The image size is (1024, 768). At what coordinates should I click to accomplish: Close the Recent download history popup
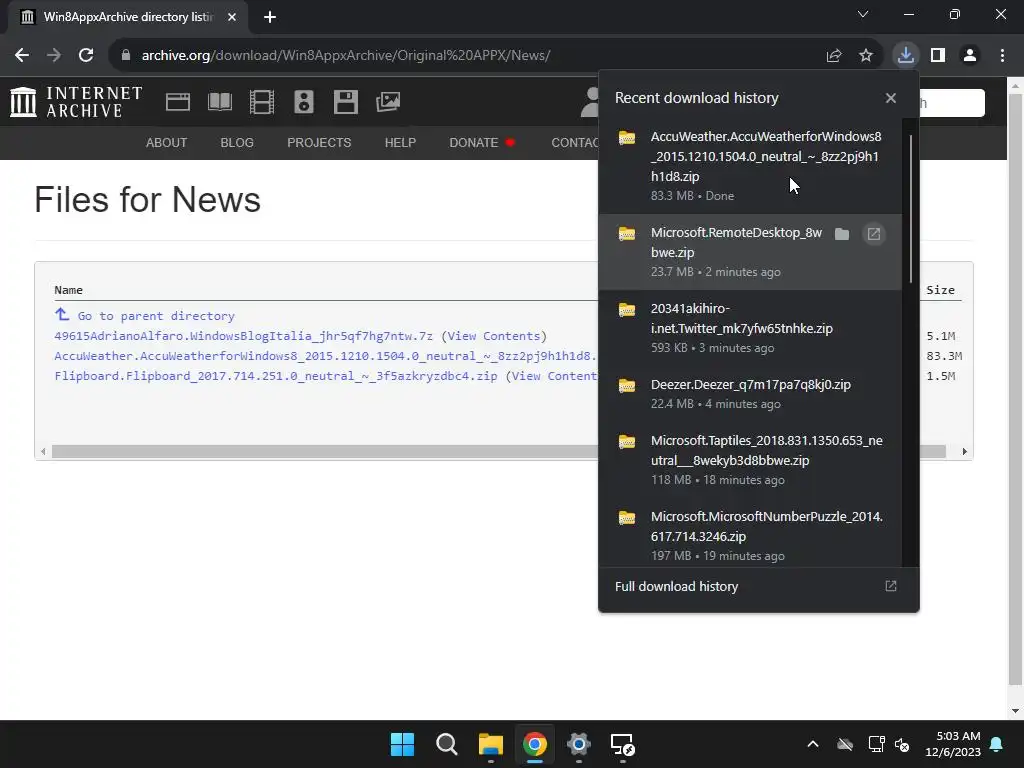pos(891,98)
